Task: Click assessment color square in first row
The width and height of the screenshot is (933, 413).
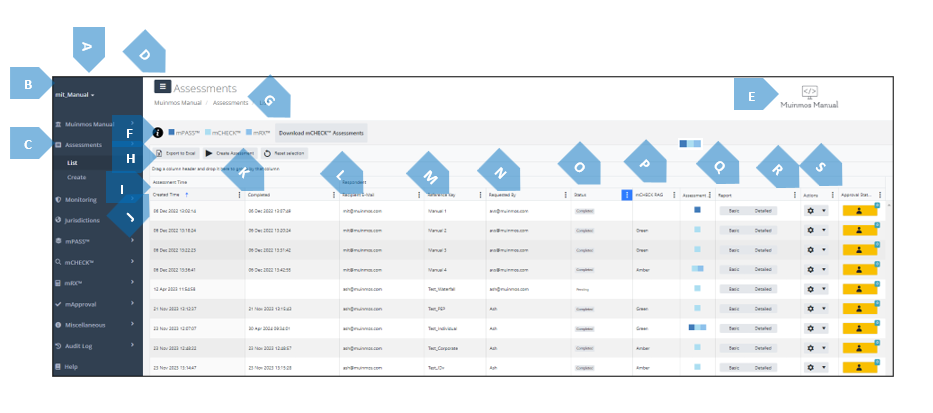Action: [697, 210]
